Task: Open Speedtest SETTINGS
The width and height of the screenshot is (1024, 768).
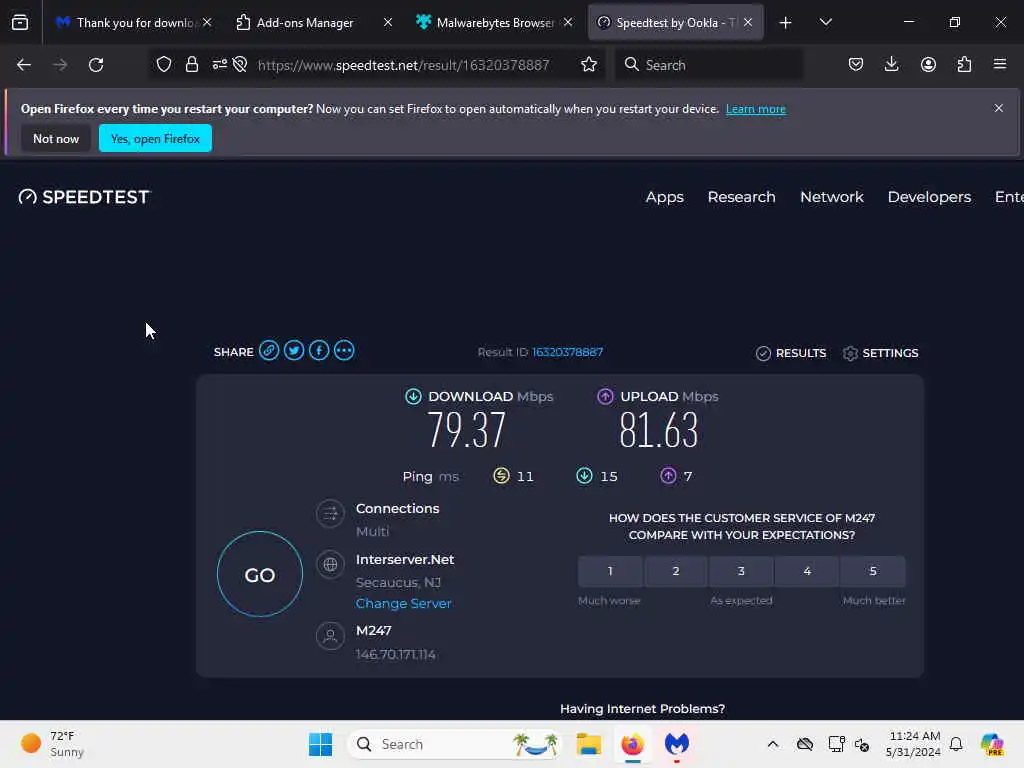Action: pyautogui.click(x=880, y=353)
